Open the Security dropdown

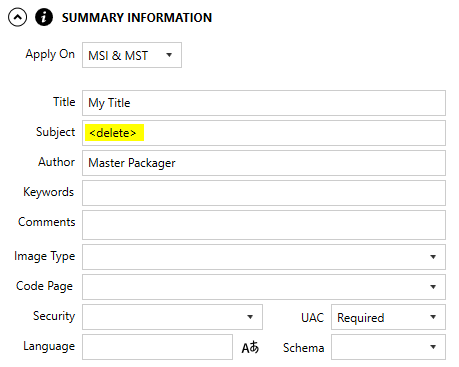(x=172, y=317)
